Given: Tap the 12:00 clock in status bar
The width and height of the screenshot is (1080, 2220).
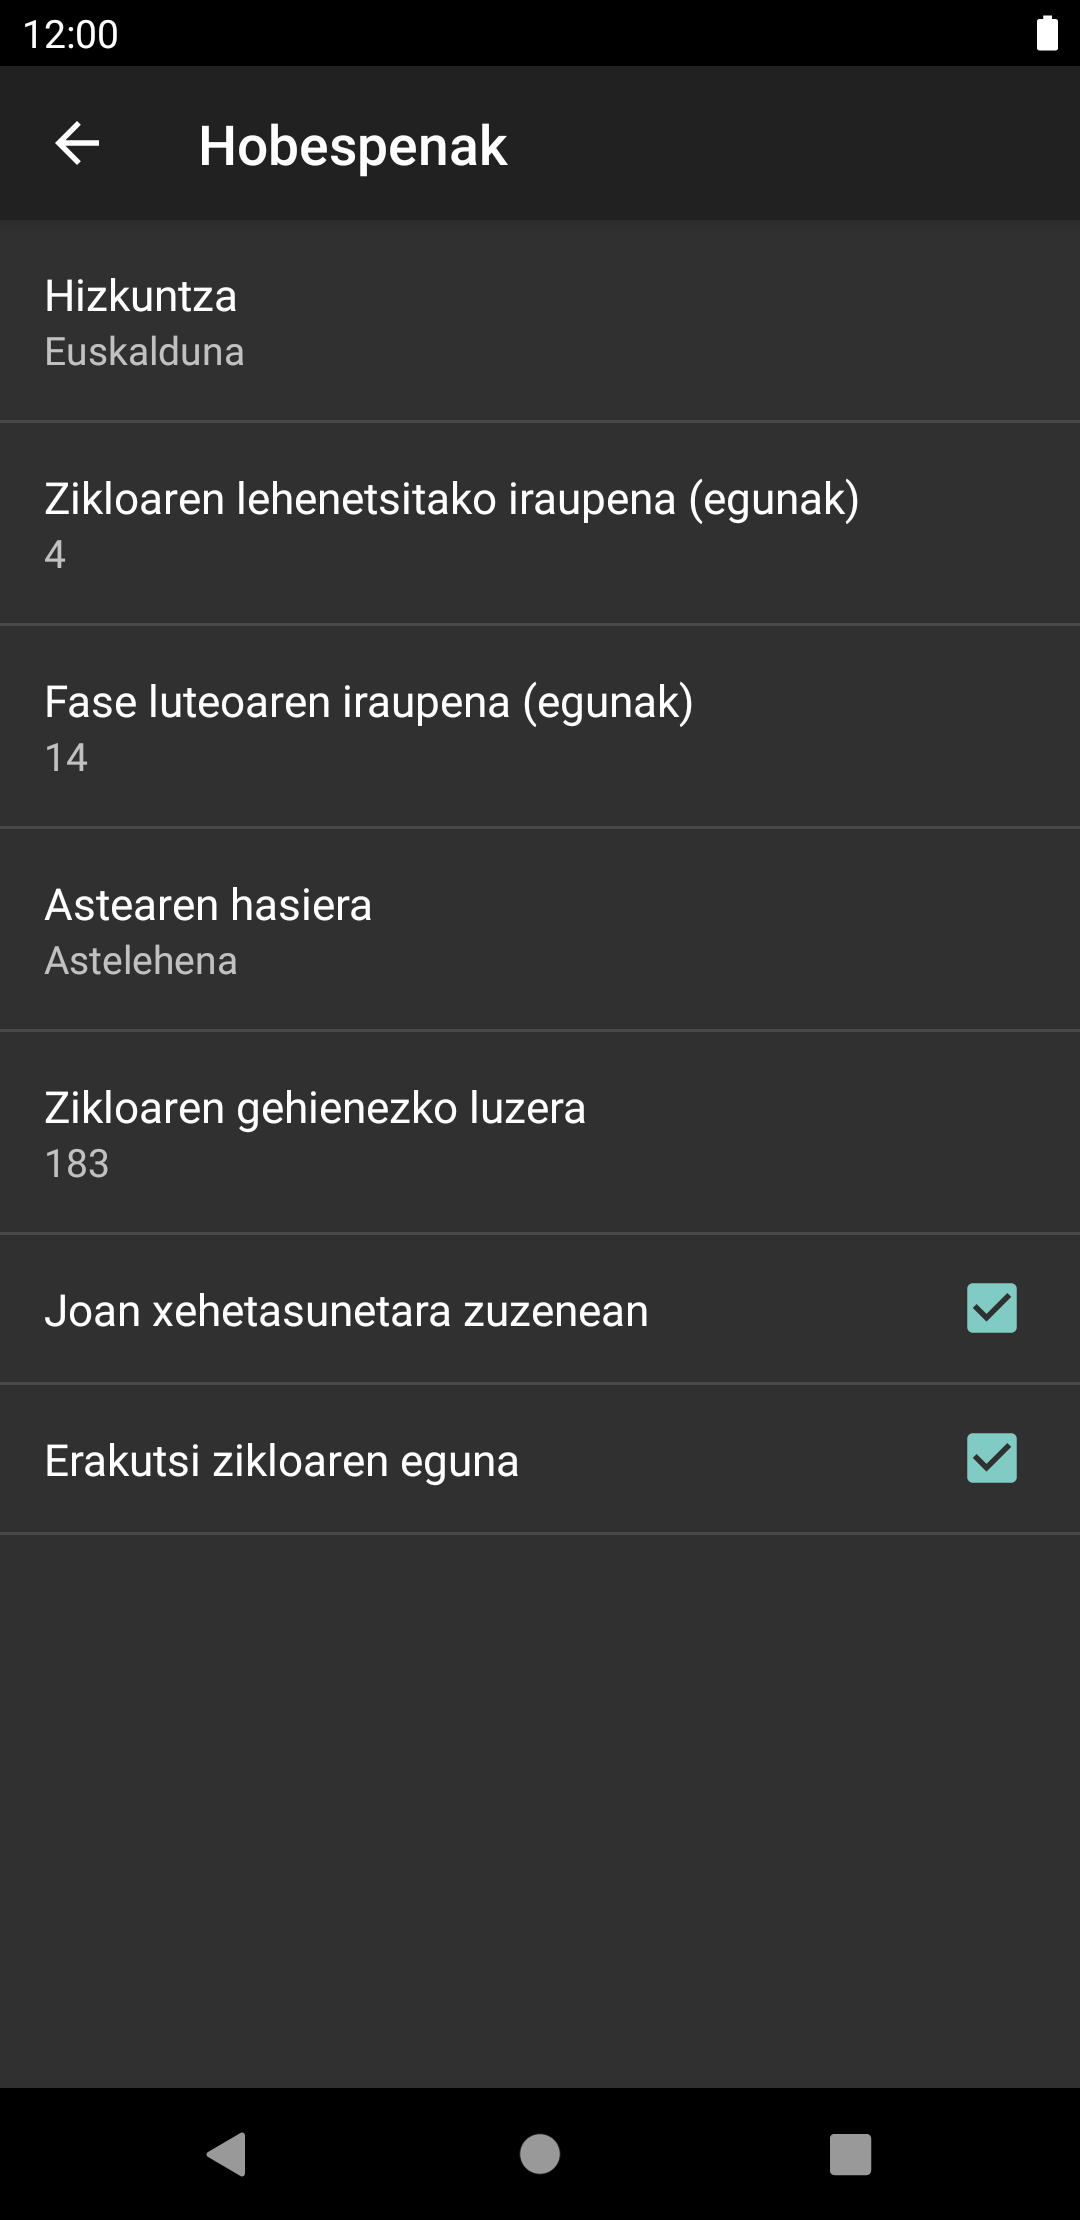Looking at the screenshot, I should point(70,34).
